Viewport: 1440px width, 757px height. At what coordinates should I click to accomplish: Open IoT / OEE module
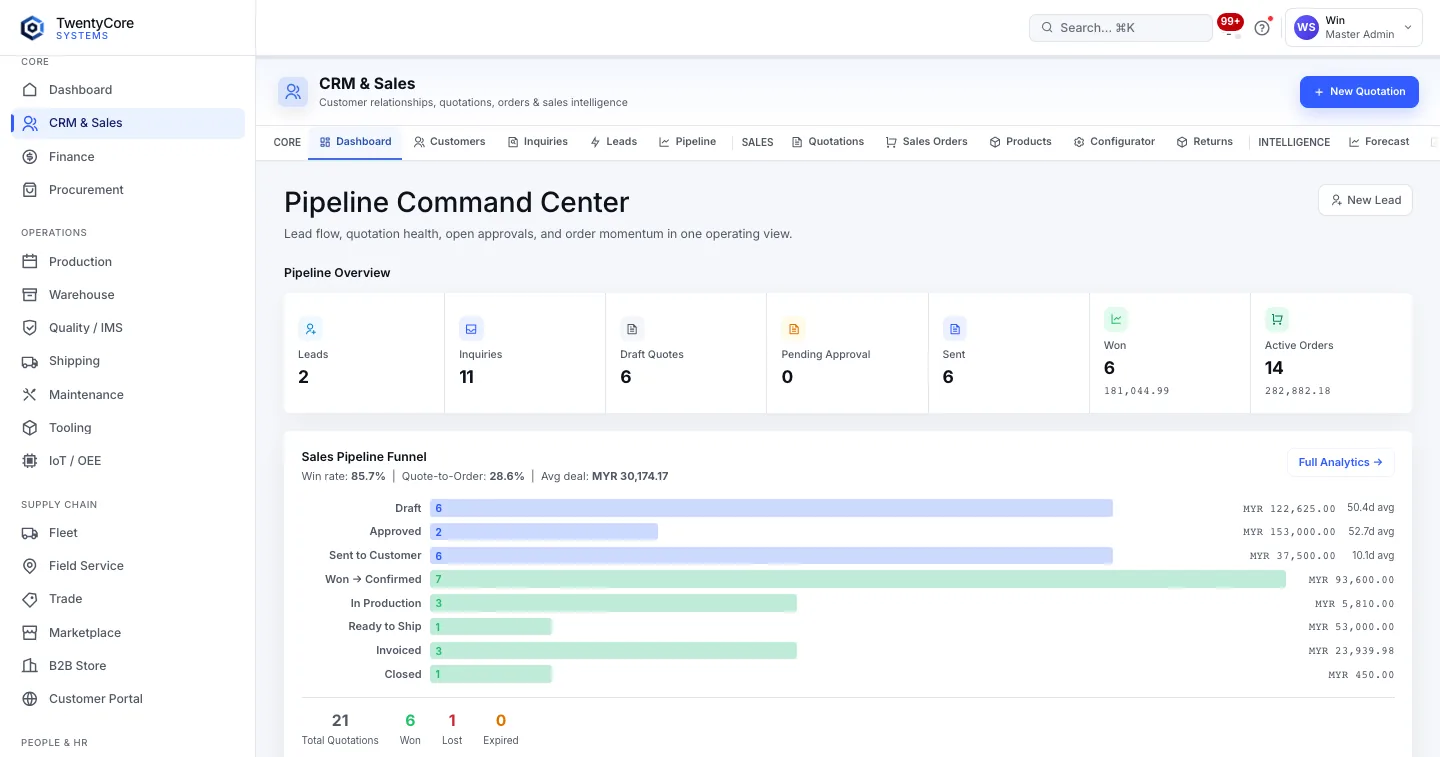[x=128, y=461]
